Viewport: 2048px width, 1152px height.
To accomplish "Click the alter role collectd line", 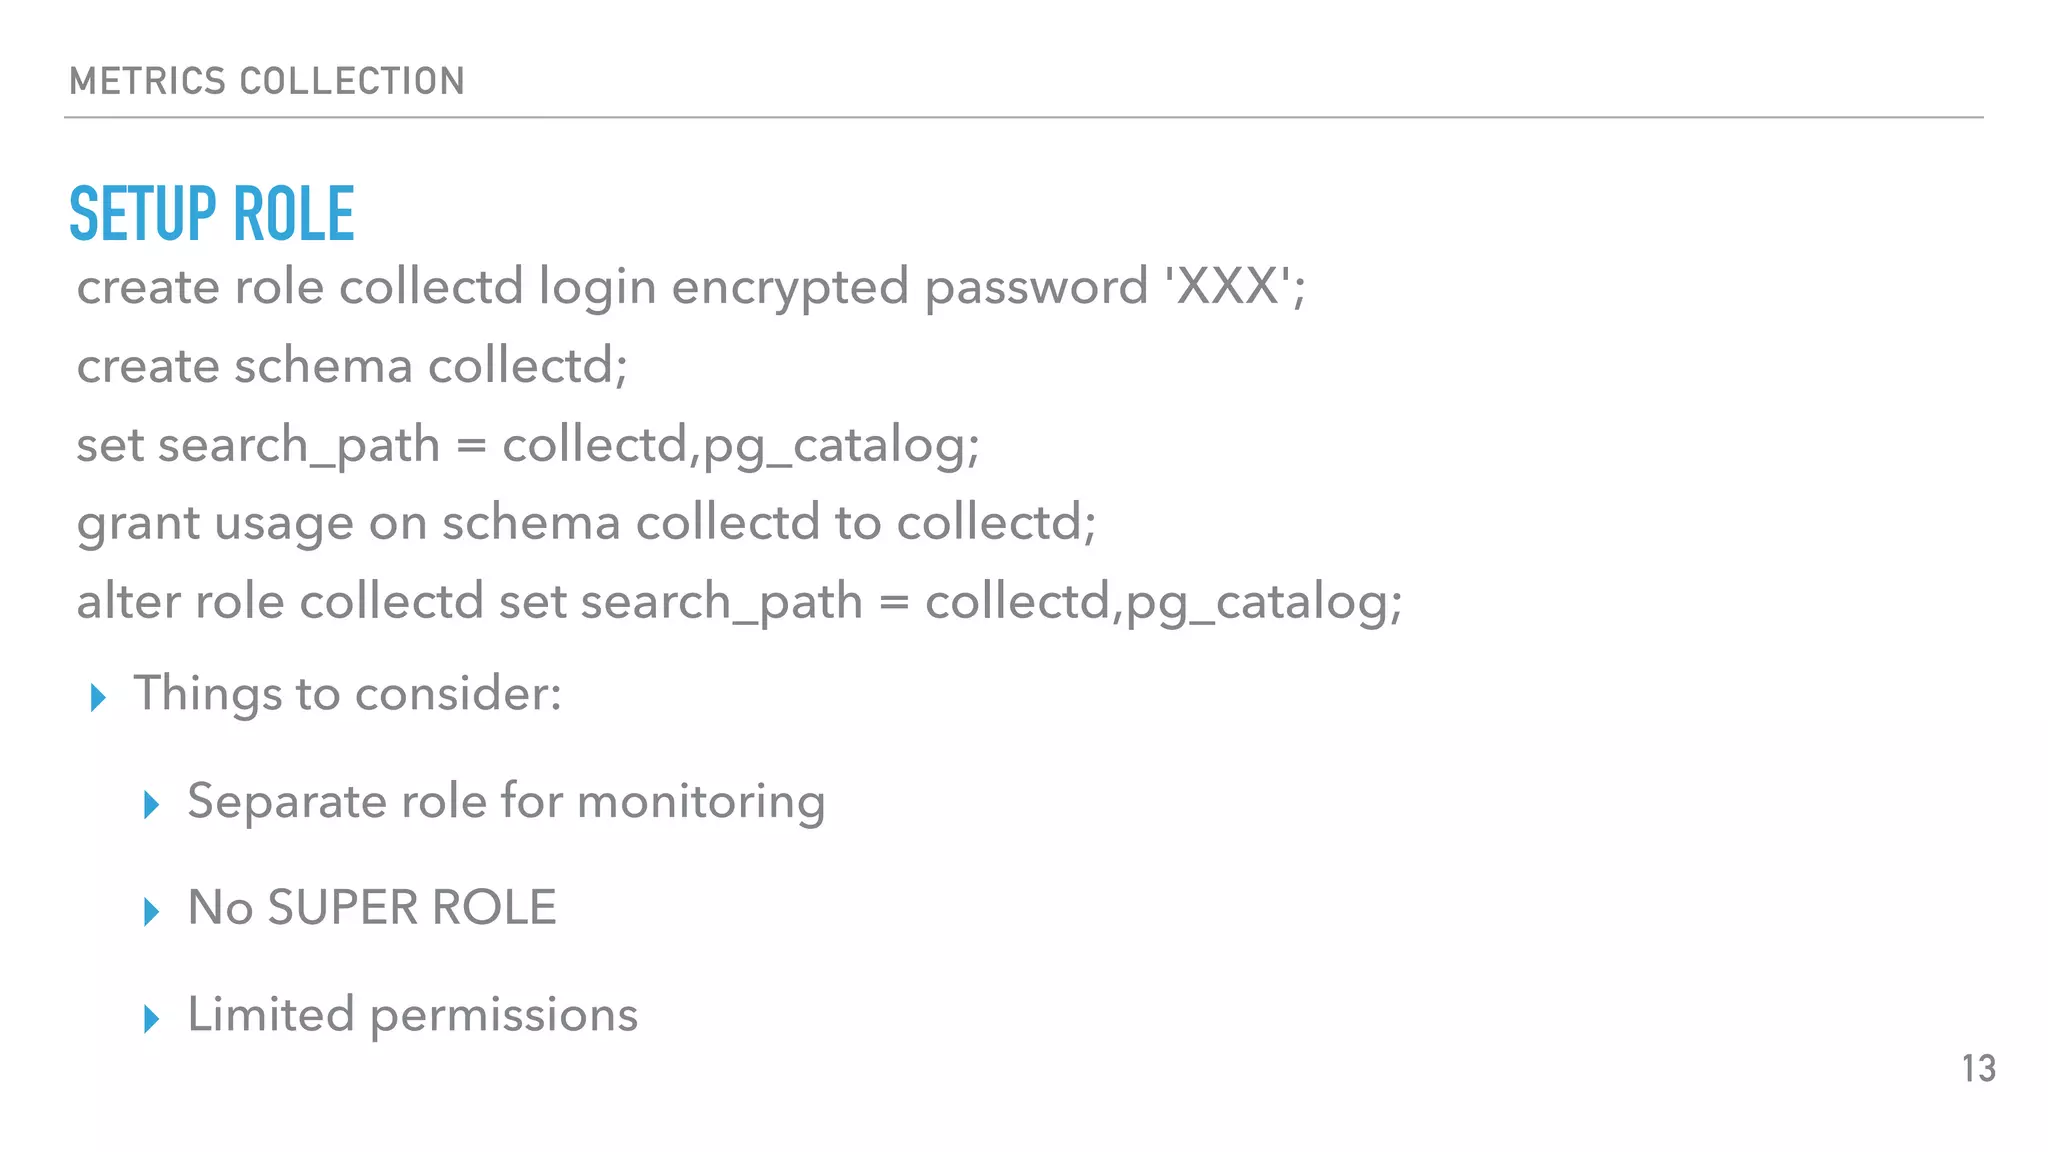I will click(x=739, y=602).
